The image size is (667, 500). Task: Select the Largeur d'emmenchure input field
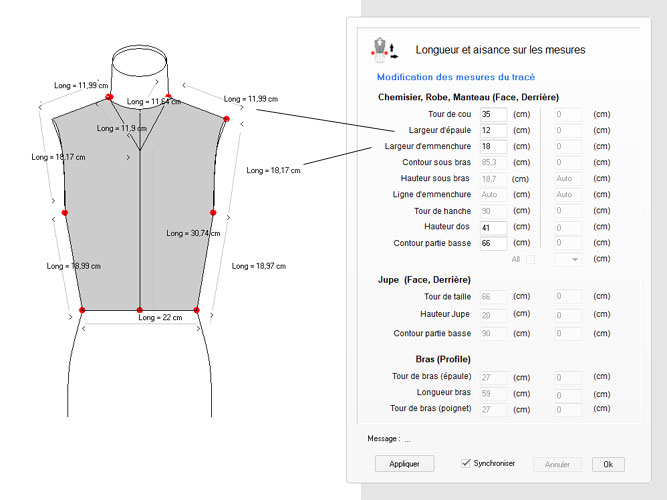click(492, 147)
